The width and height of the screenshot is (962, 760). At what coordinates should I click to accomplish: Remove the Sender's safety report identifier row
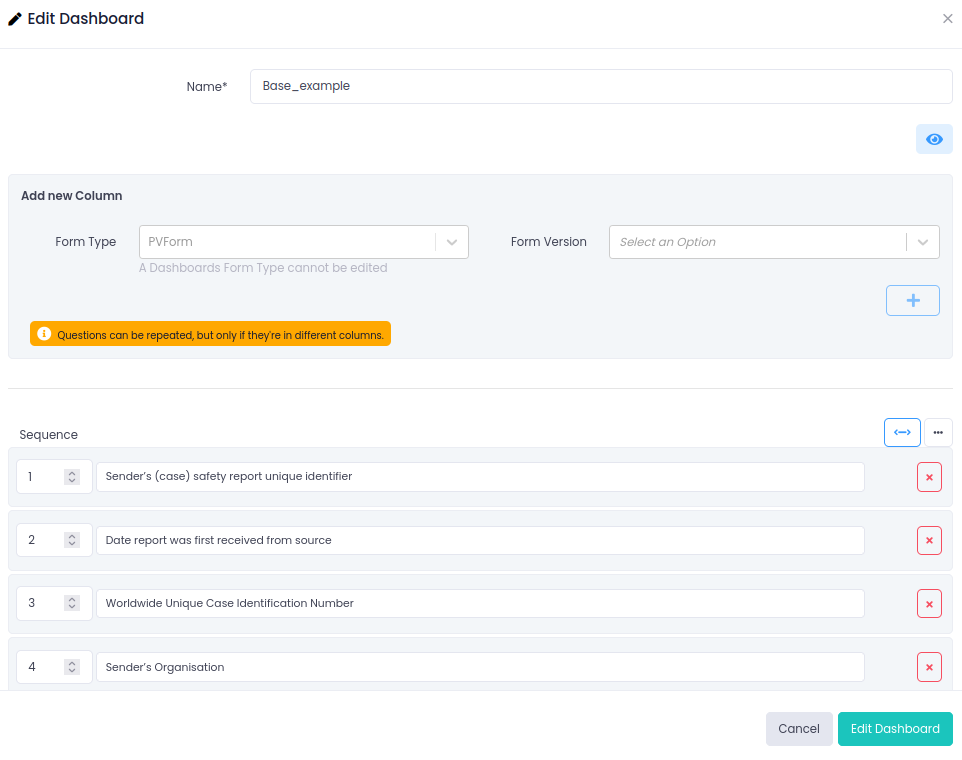pos(929,477)
